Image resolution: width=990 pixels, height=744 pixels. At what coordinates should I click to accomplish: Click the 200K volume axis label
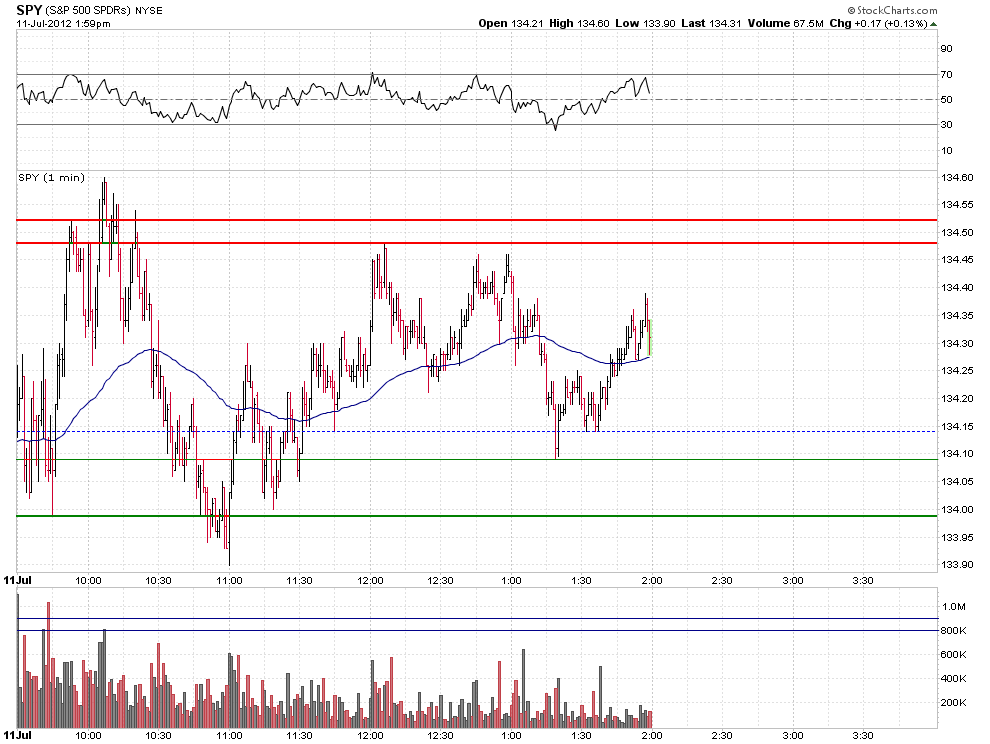954,703
